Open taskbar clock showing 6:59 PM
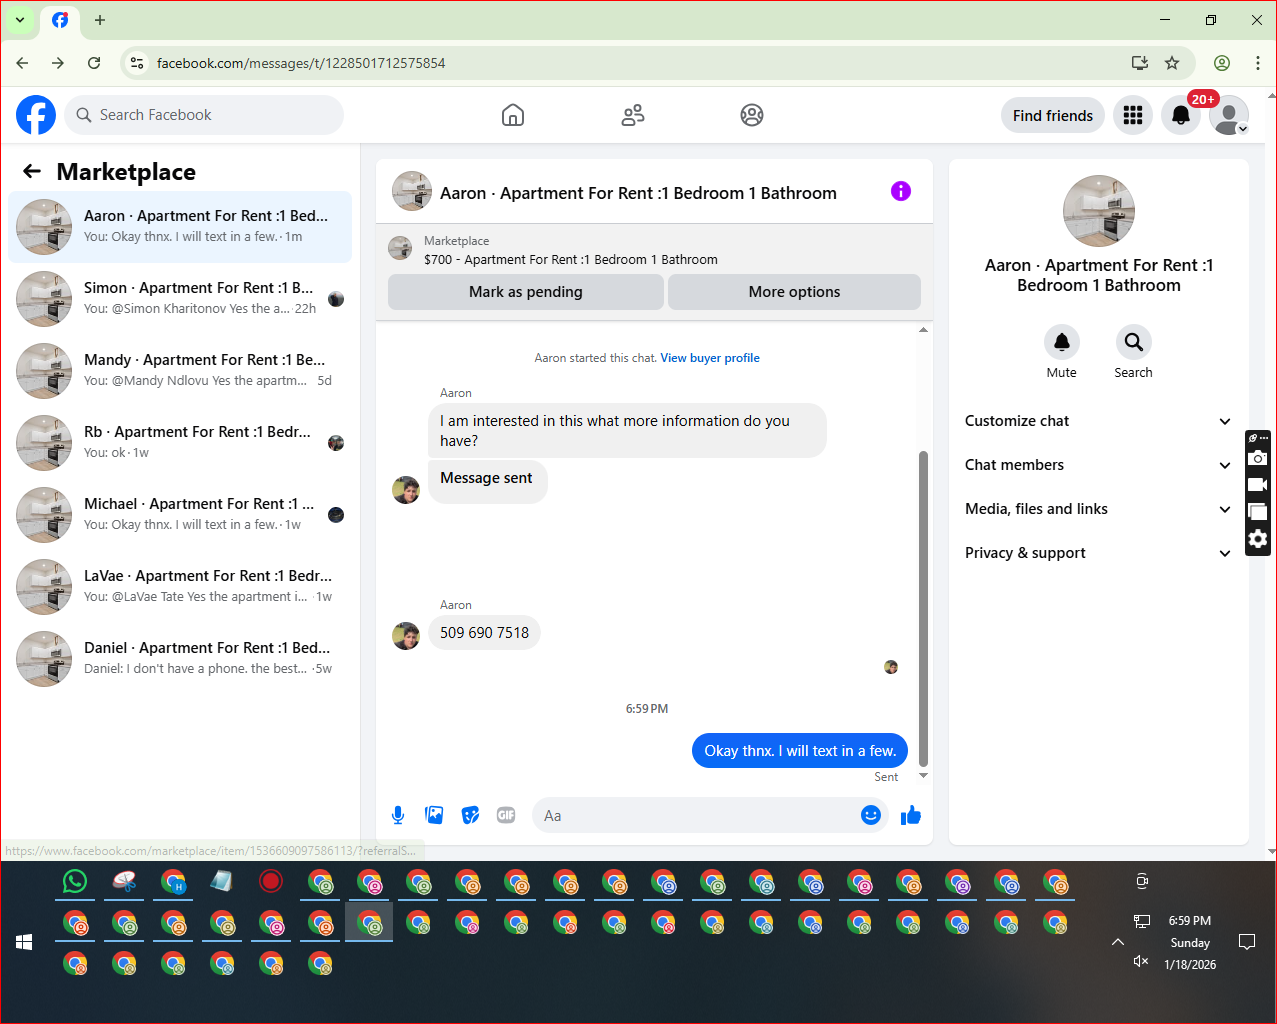This screenshot has height=1024, width=1277. point(1190,942)
